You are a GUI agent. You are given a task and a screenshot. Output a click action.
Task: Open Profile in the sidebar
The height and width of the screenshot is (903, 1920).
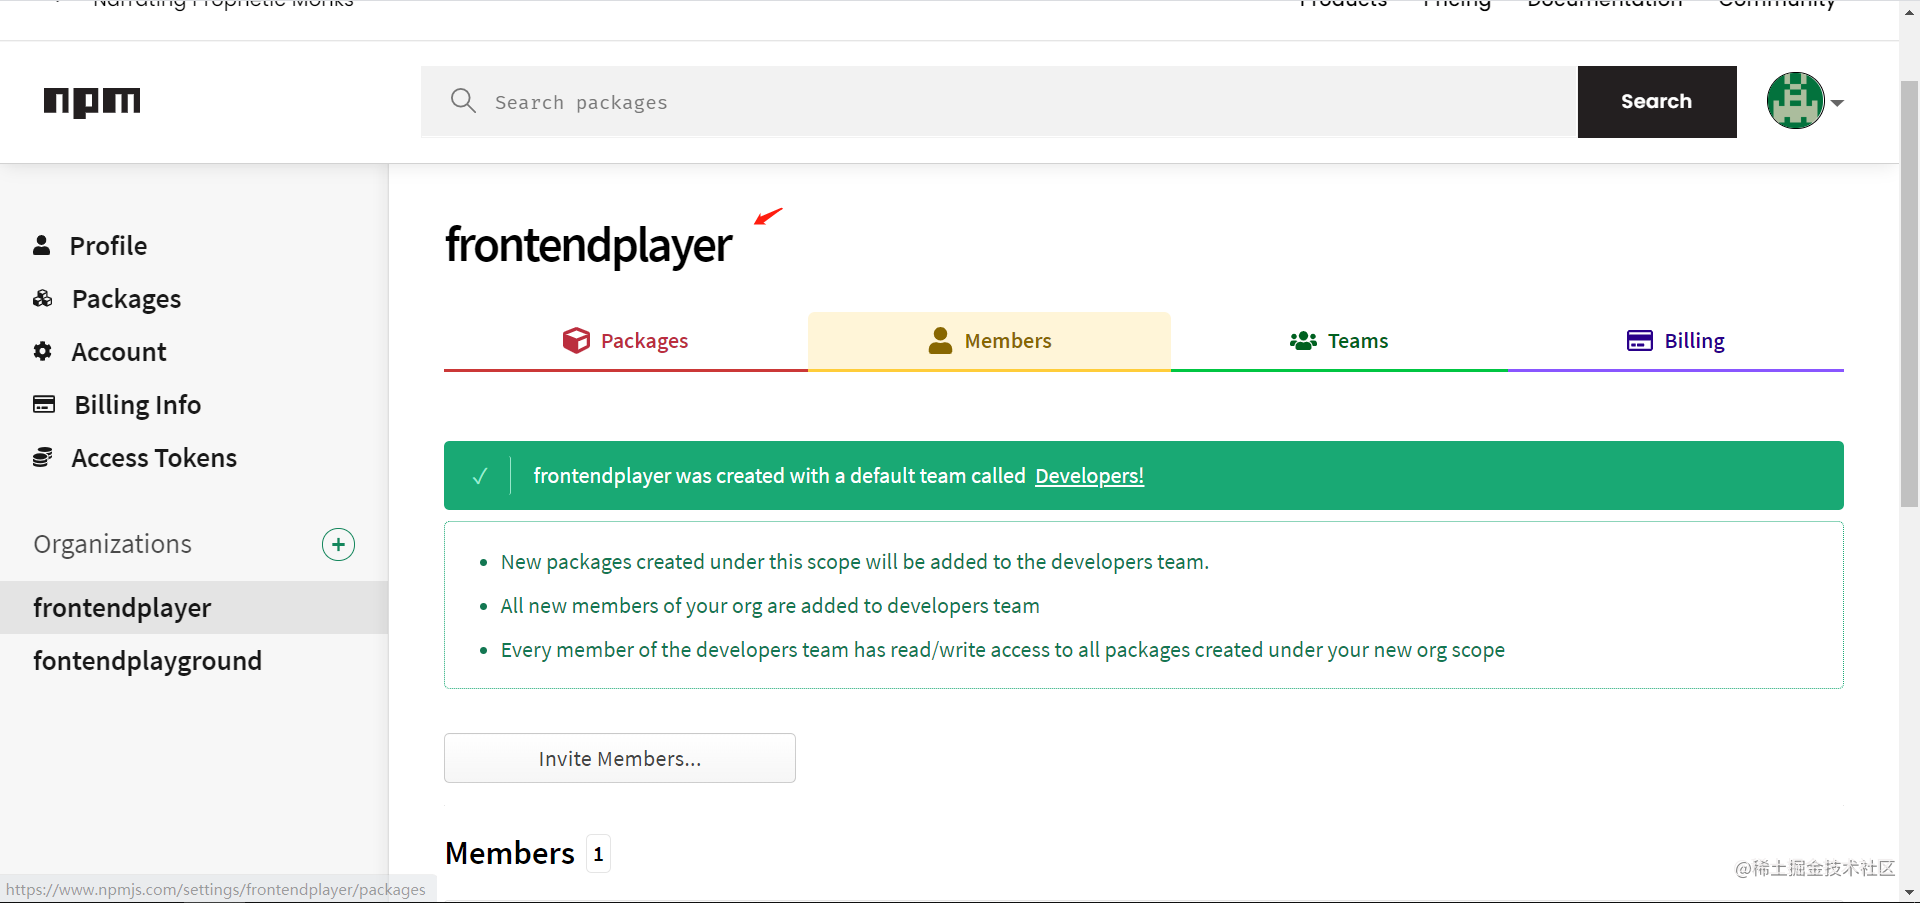[107, 246]
